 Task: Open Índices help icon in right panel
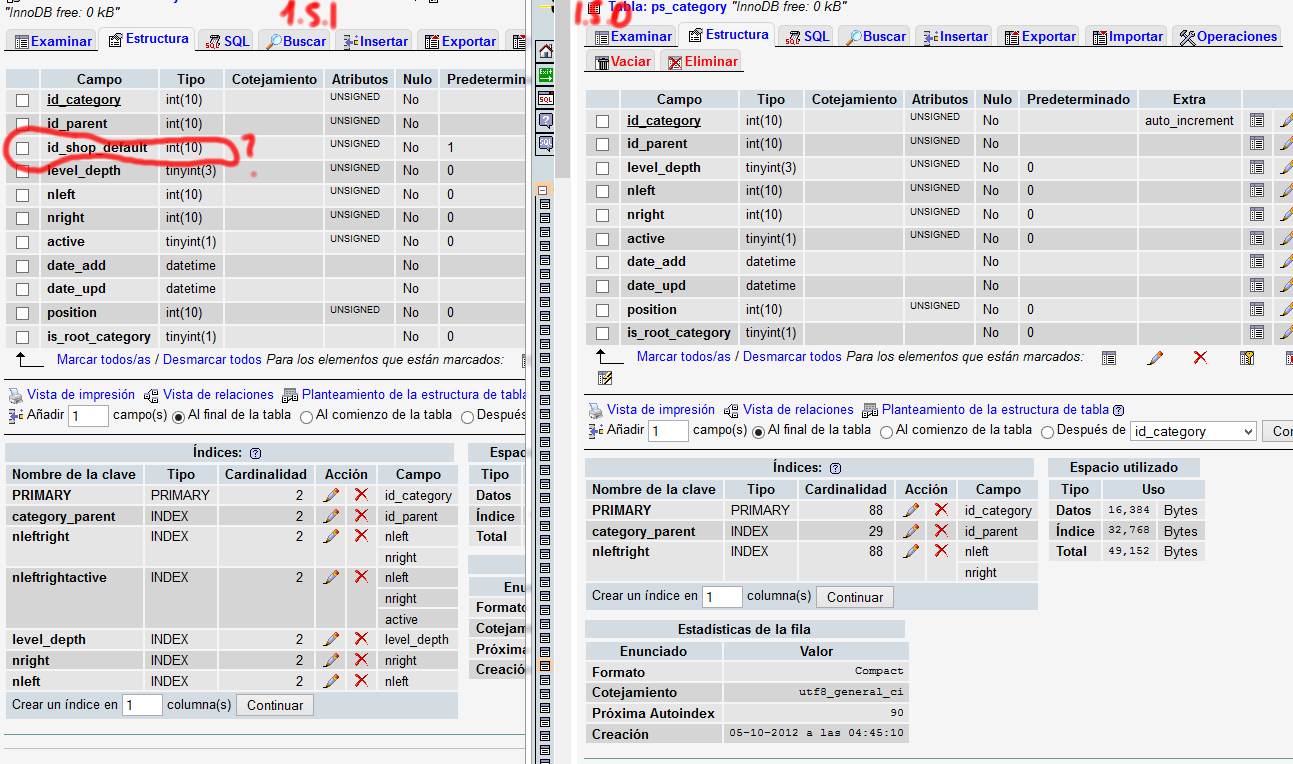pos(836,468)
